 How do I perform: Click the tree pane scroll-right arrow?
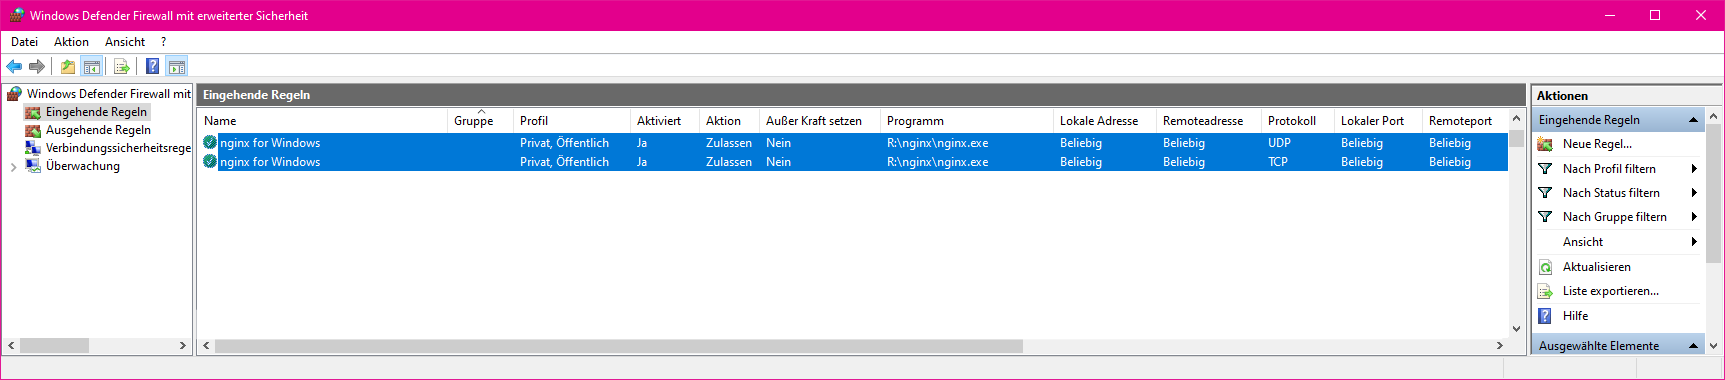coord(182,345)
